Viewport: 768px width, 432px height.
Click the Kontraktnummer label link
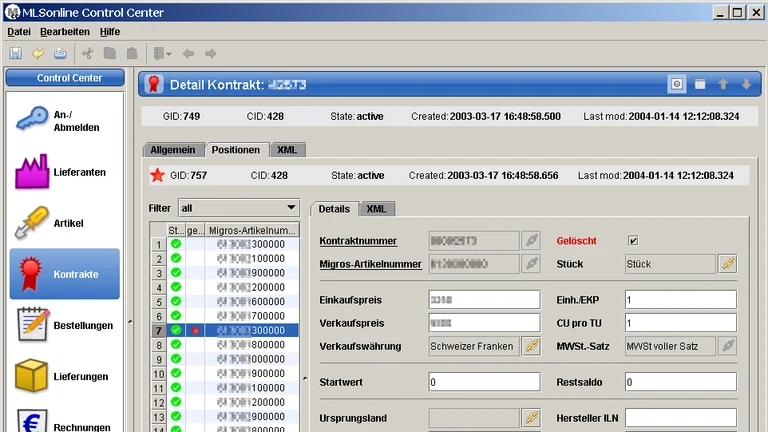(358, 241)
